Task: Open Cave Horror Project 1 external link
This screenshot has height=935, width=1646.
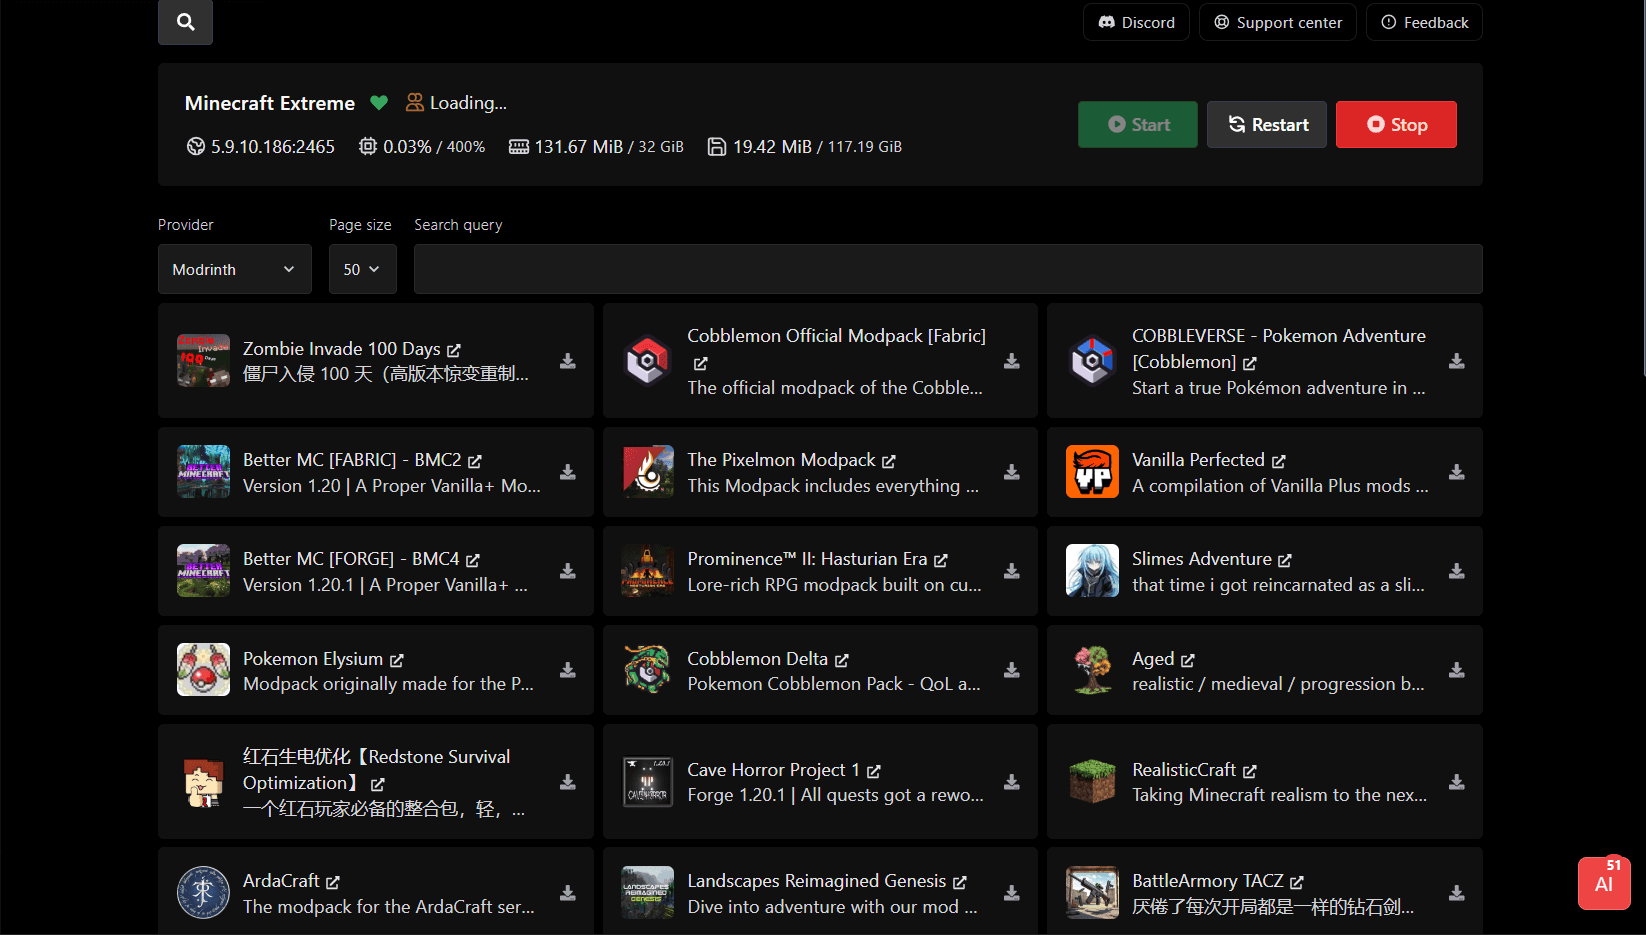Action: point(874,771)
